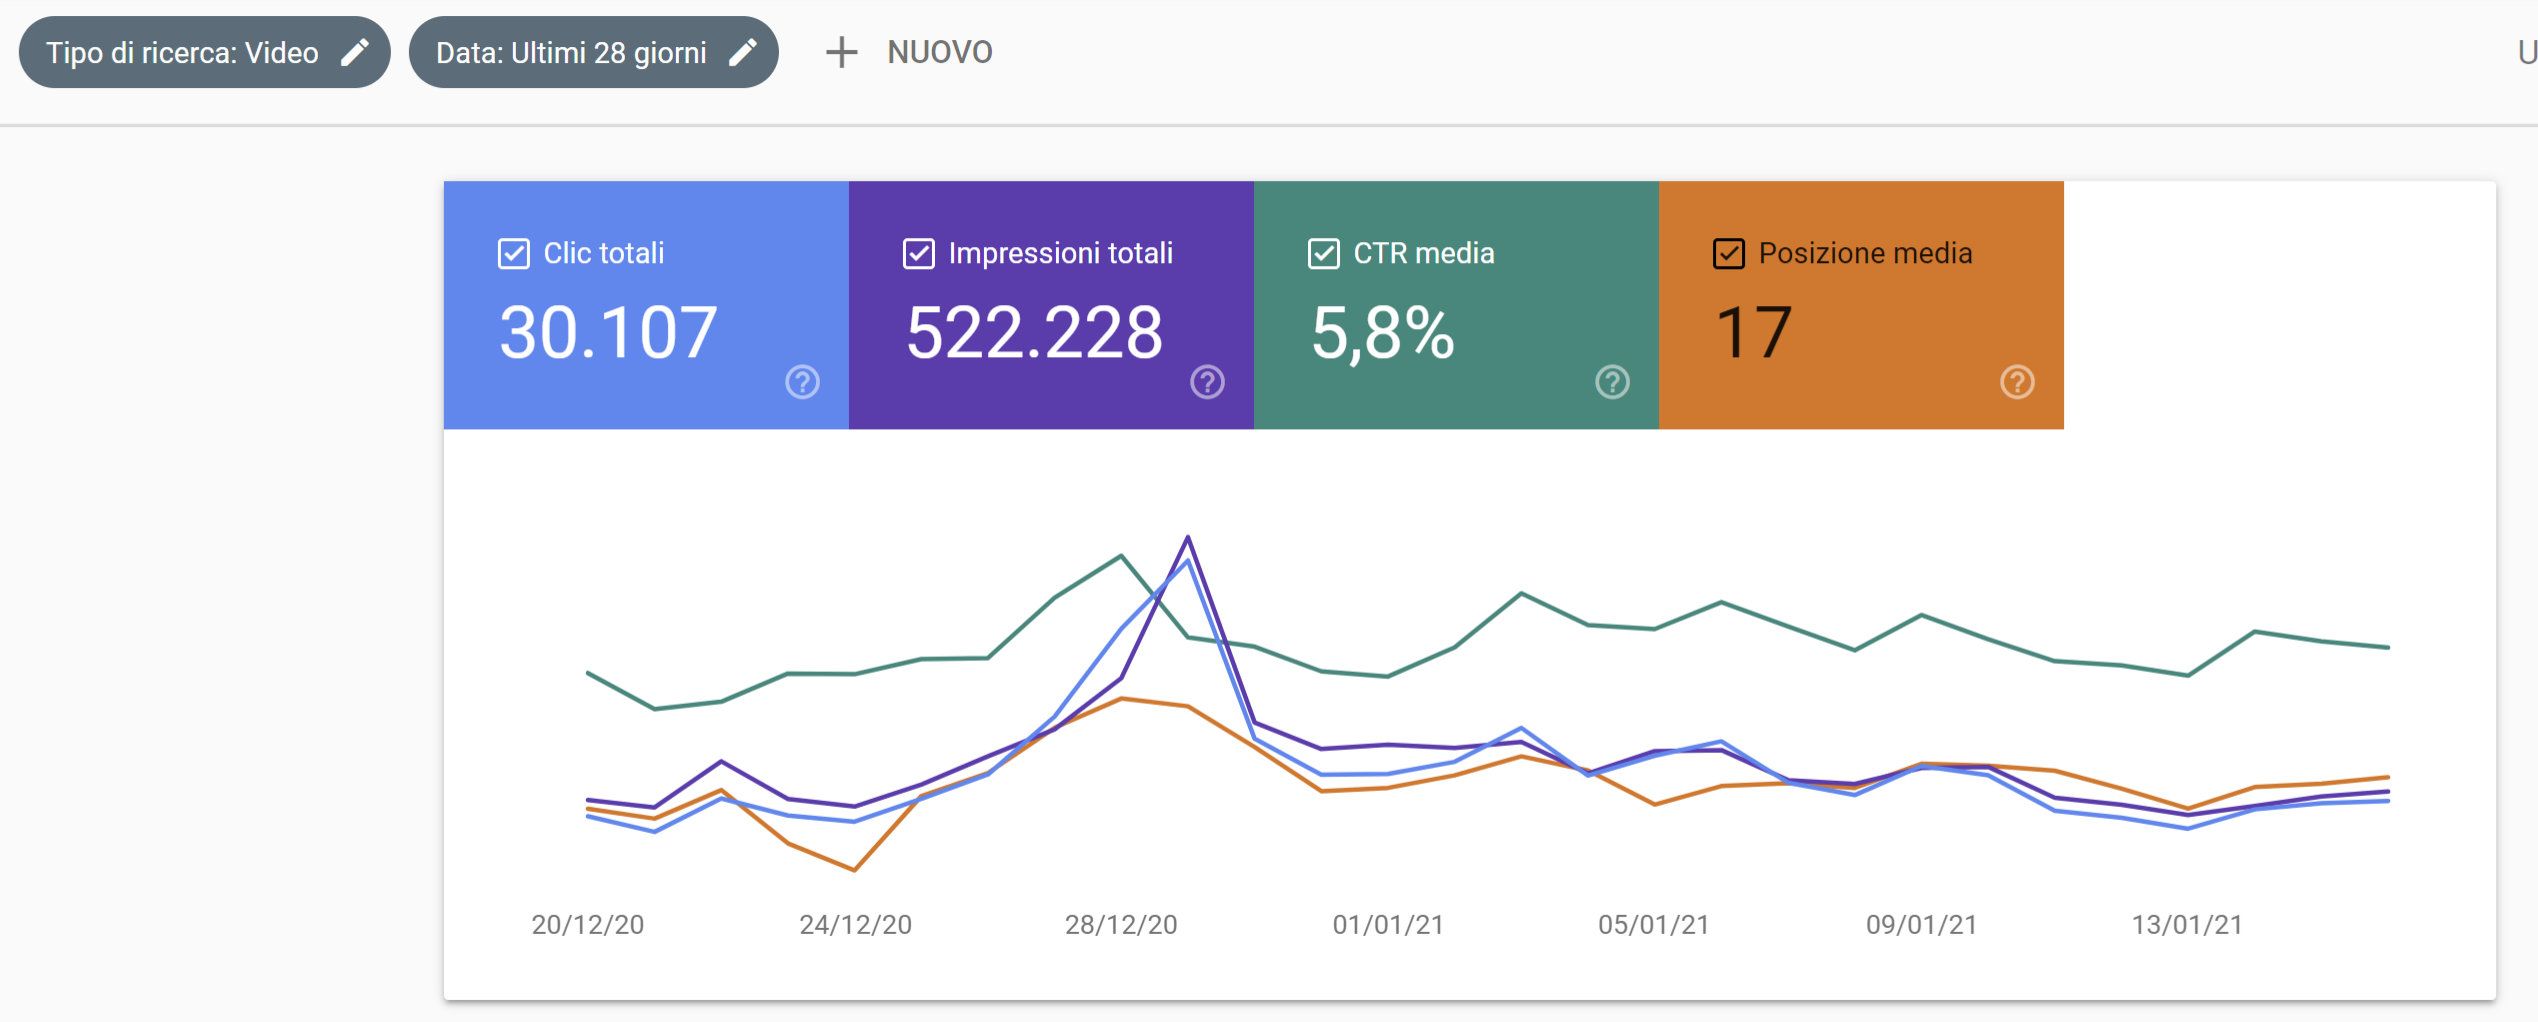
Task: Uncheck the CTR media checkbox
Action: 1323,254
